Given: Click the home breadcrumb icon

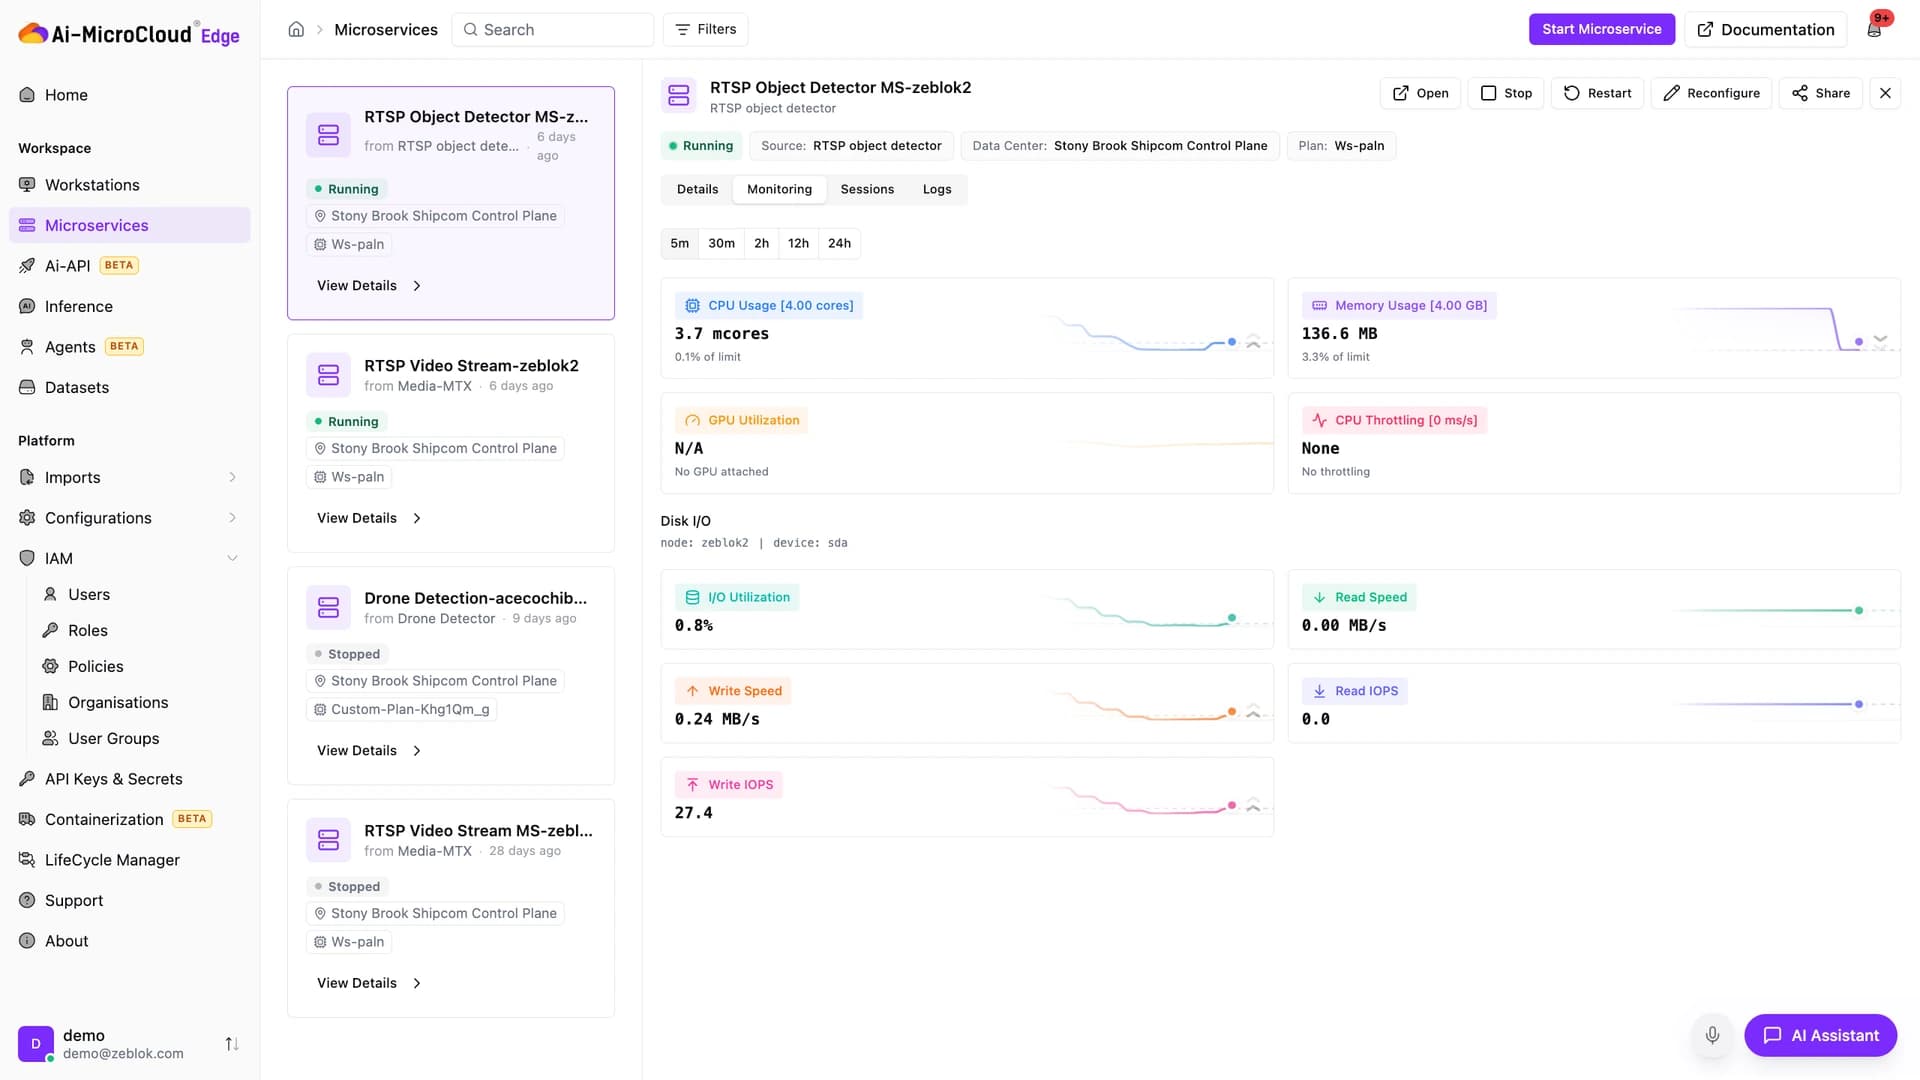Looking at the screenshot, I should [x=296, y=29].
